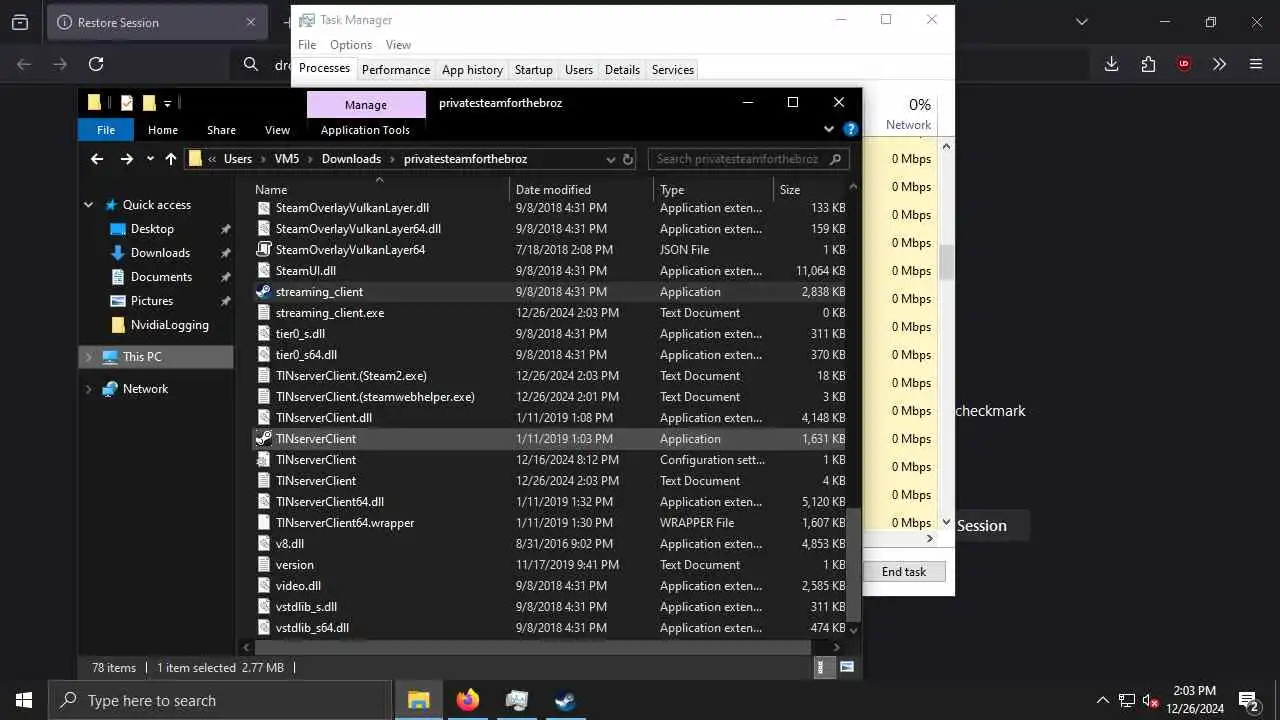The height and width of the screenshot is (720, 1280).
Task: Click End task button in Task Manager
Action: pyautogui.click(x=904, y=572)
